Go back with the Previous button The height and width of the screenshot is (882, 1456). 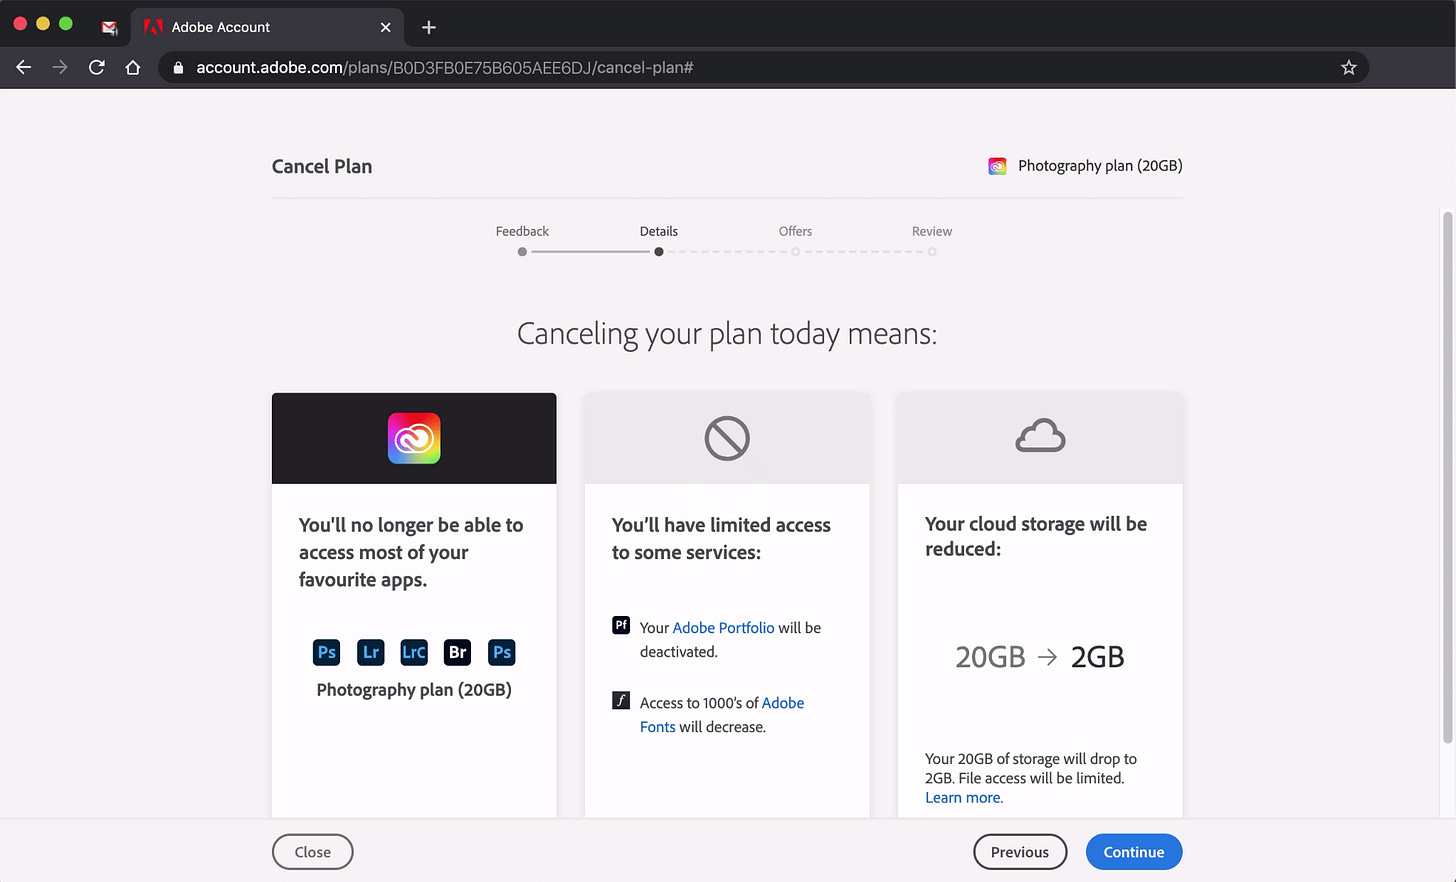tap(1020, 852)
